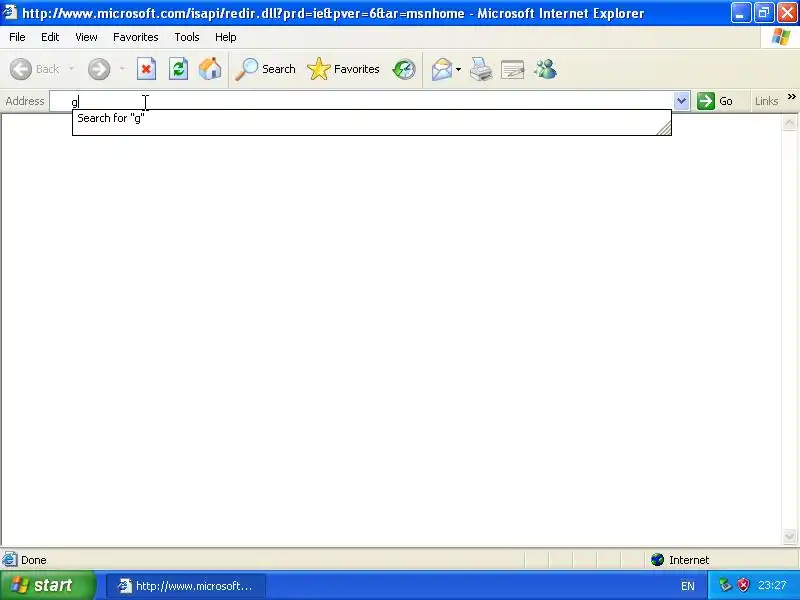Click the Internet zone globe icon

658,560
